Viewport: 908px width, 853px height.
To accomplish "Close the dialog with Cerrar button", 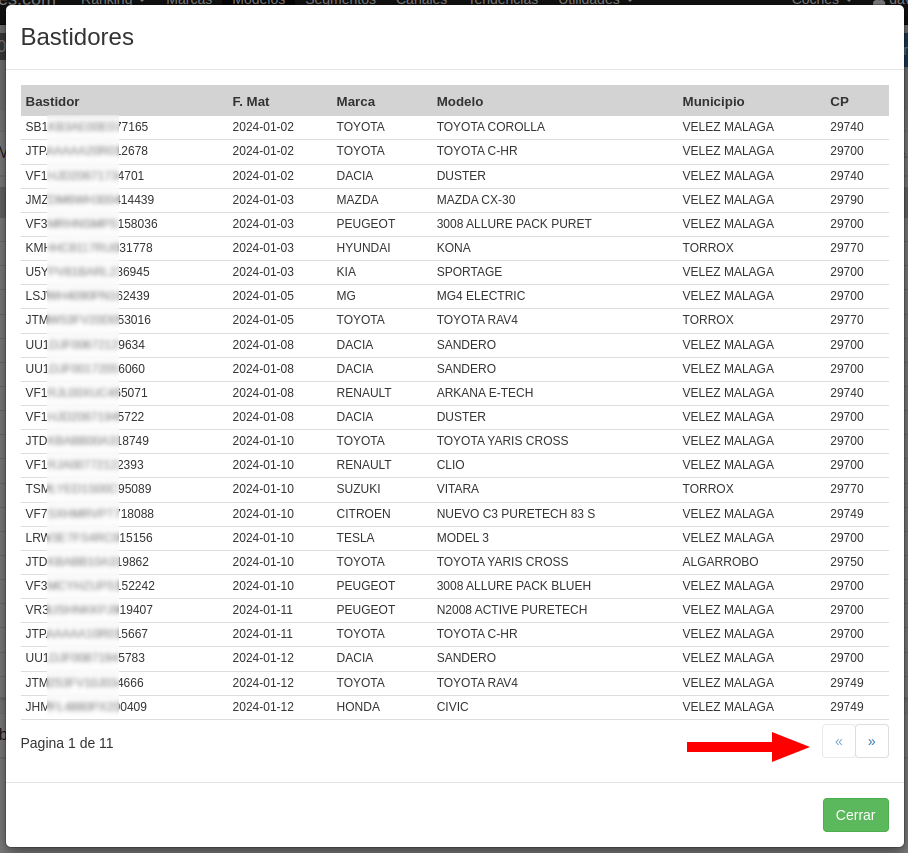I will click(855, 815).
